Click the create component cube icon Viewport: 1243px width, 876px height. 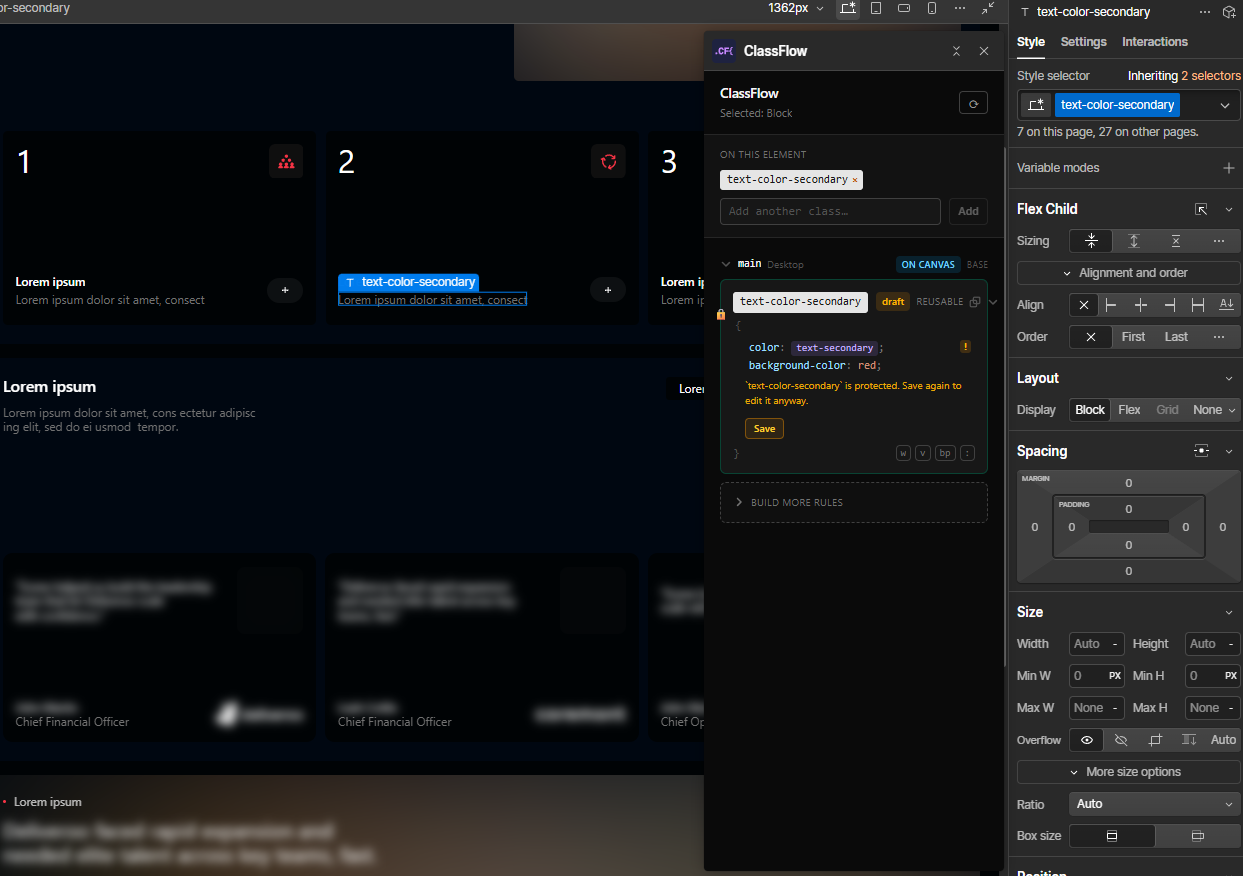click(x=1229, y=12)
